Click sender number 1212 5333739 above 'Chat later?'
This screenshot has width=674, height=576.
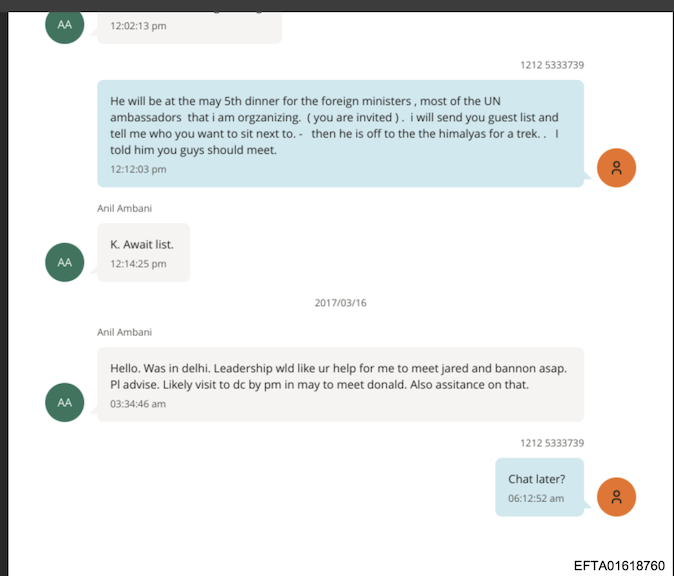[x=552, y=443]
